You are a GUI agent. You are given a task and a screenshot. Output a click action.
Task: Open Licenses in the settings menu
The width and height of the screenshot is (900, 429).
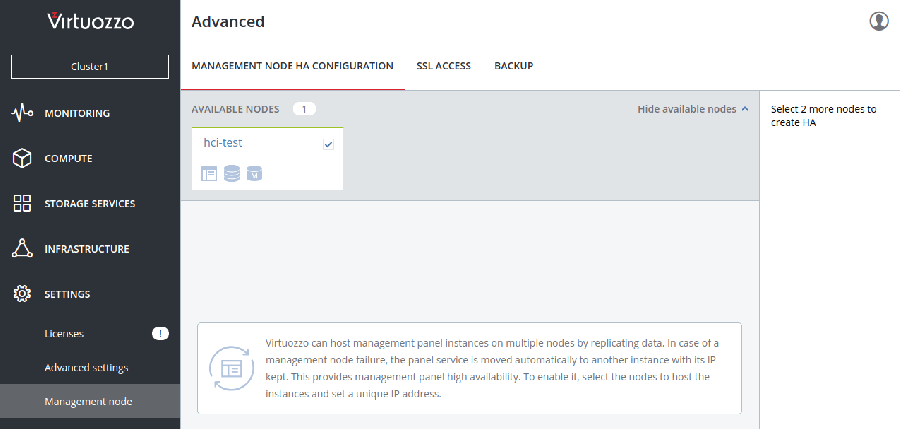click(64, 333)
